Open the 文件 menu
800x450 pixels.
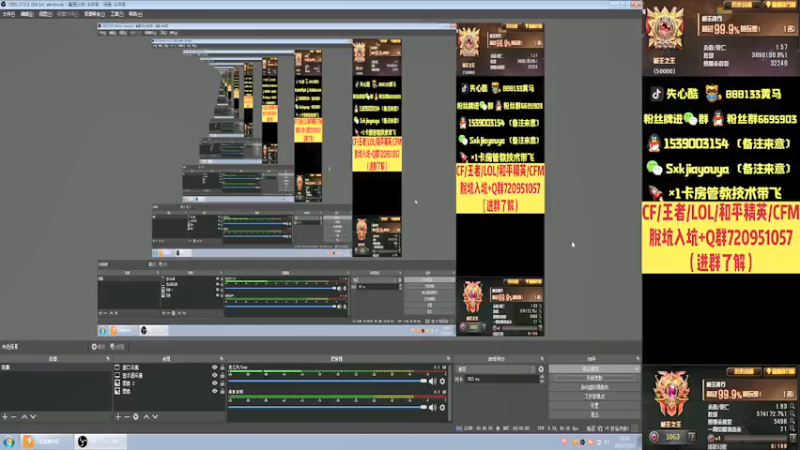(9, 14)
